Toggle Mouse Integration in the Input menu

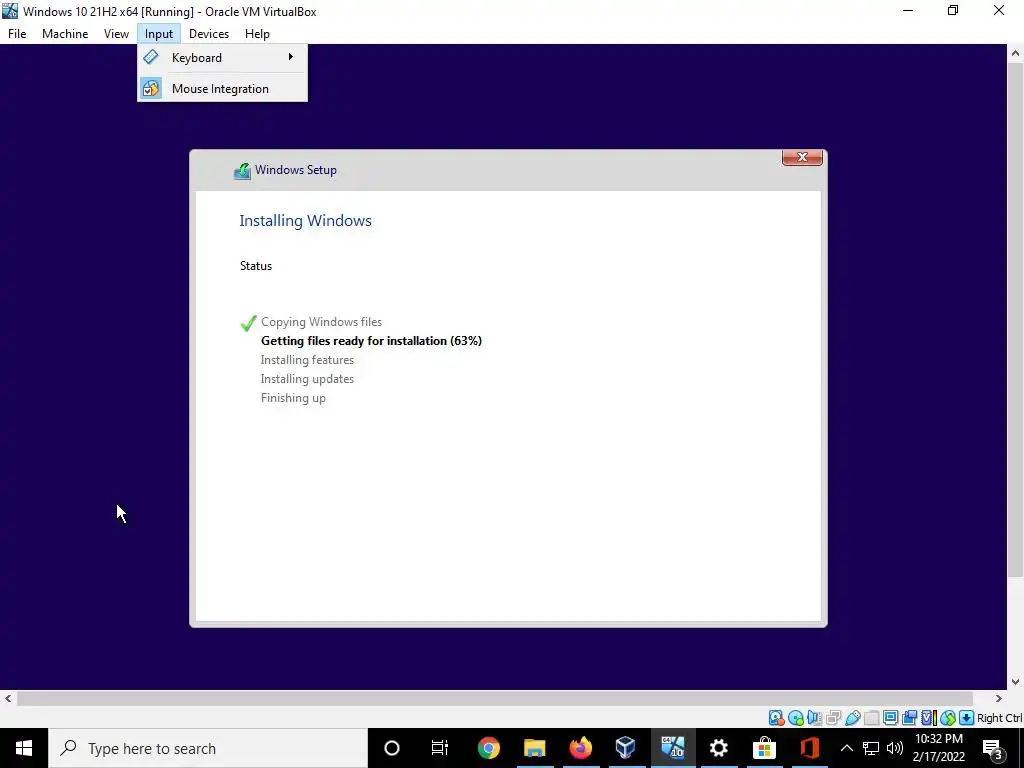[222, 89]
